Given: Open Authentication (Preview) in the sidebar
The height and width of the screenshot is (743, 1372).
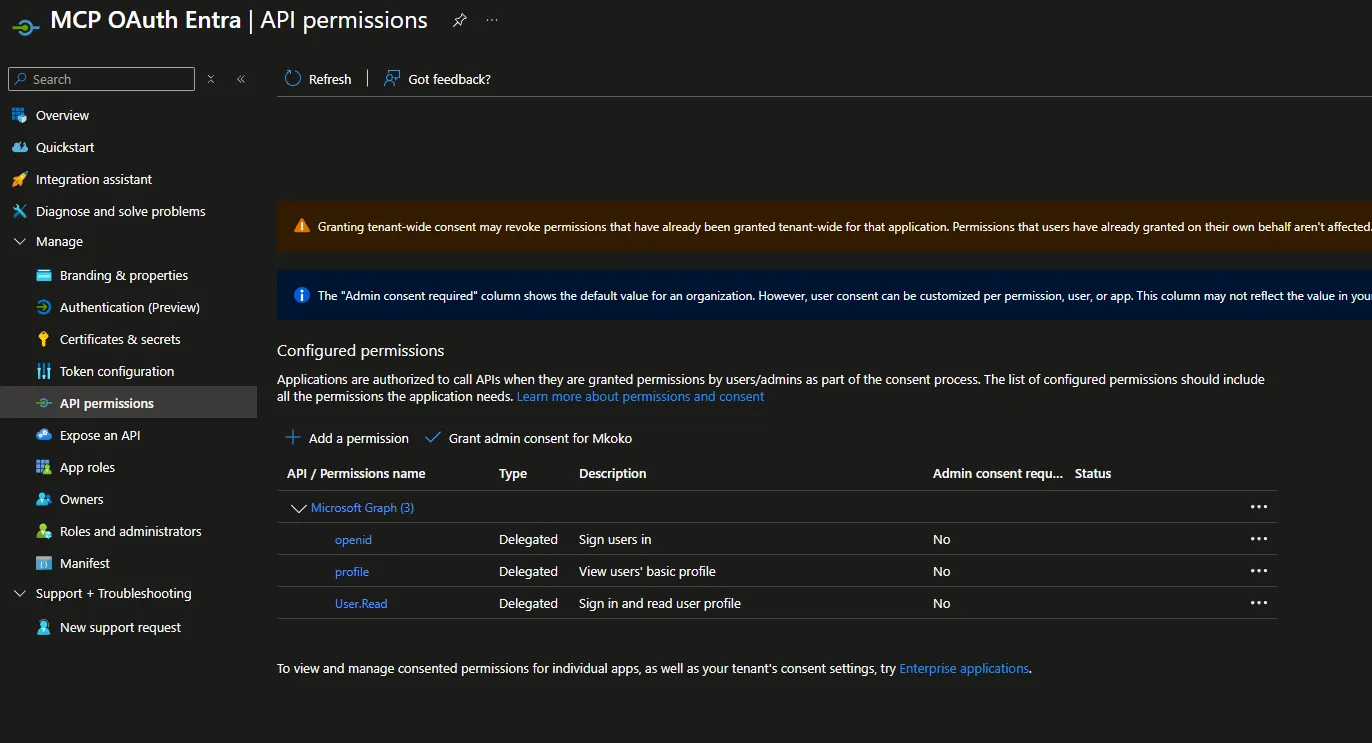Looking at the screenshot, I should click(128, 307).
